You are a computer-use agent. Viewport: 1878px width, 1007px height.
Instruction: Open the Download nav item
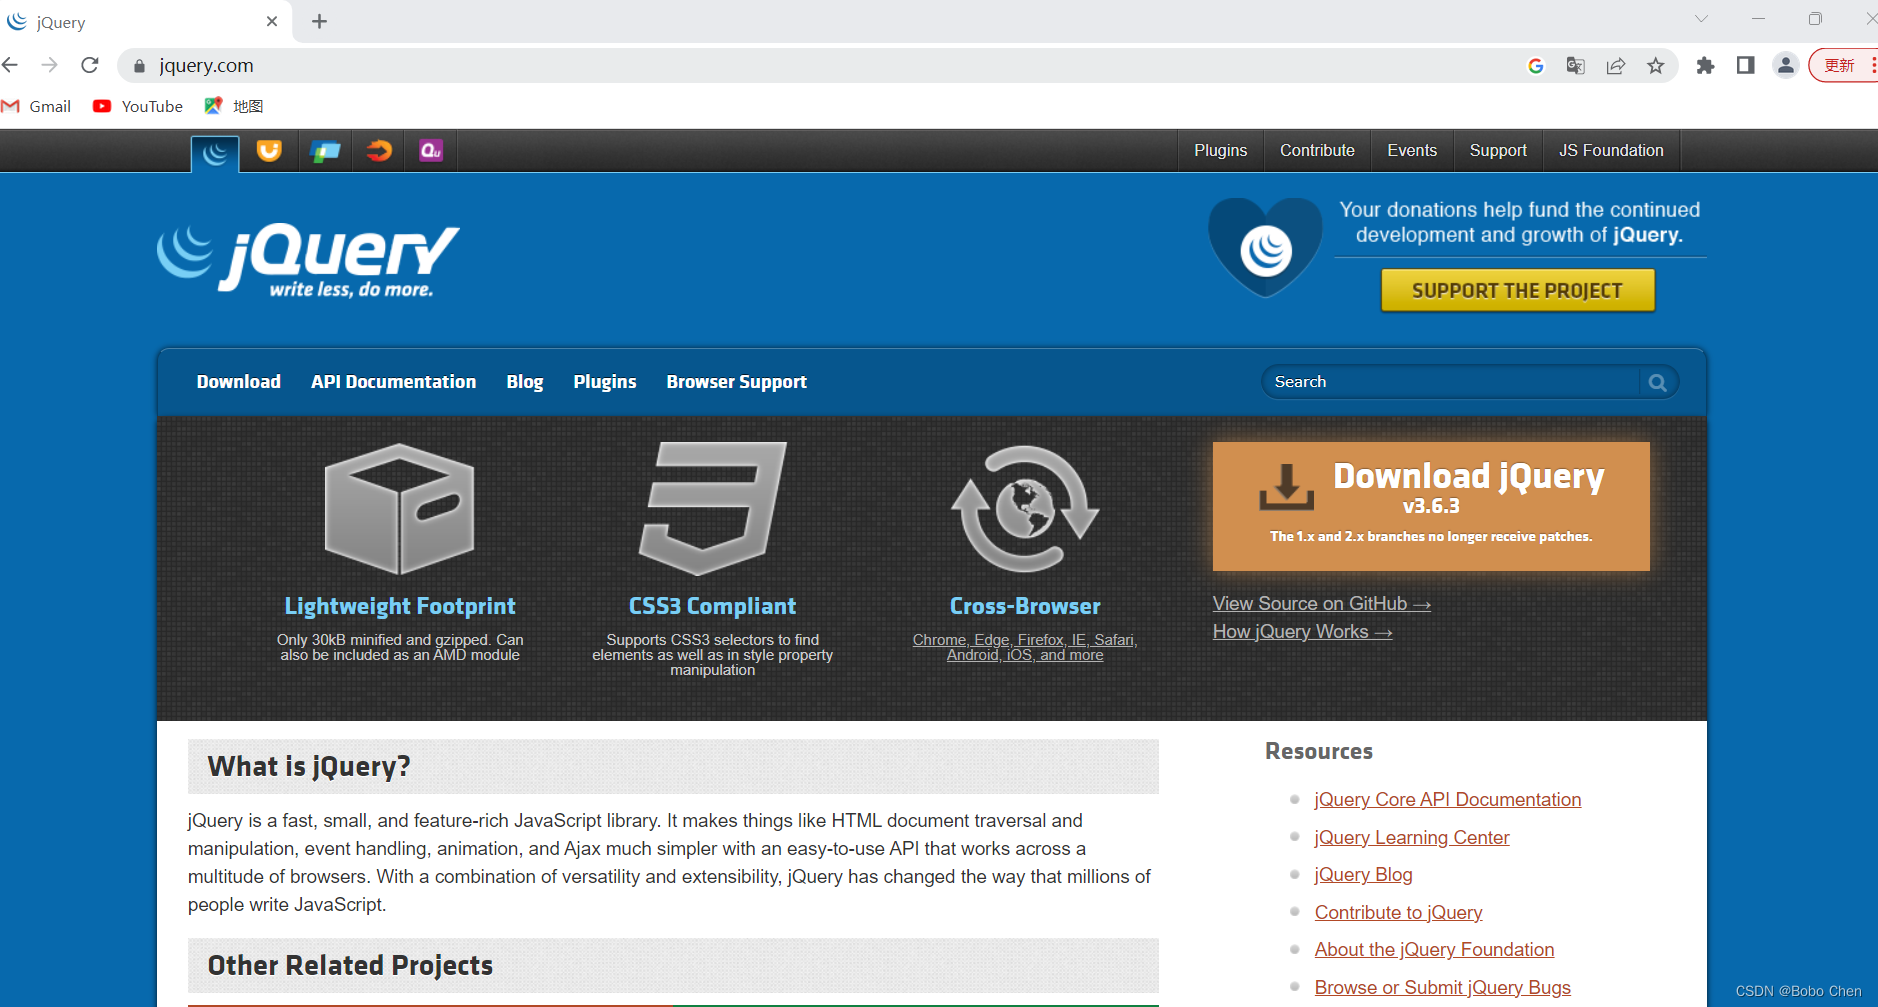[238, 382]
